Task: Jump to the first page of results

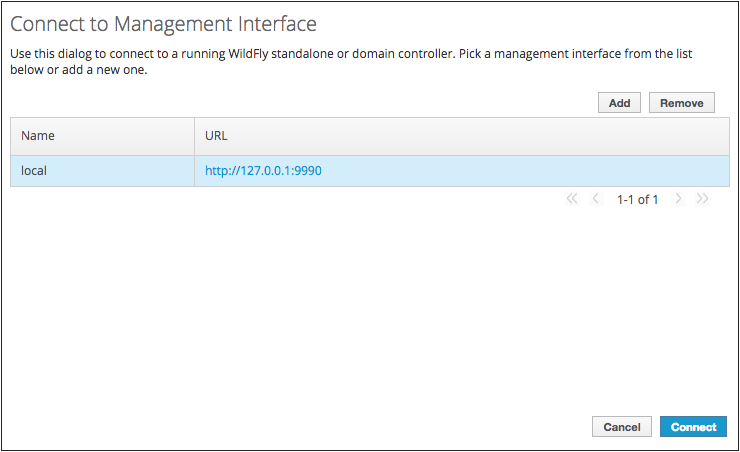Action: click(572, 199)
